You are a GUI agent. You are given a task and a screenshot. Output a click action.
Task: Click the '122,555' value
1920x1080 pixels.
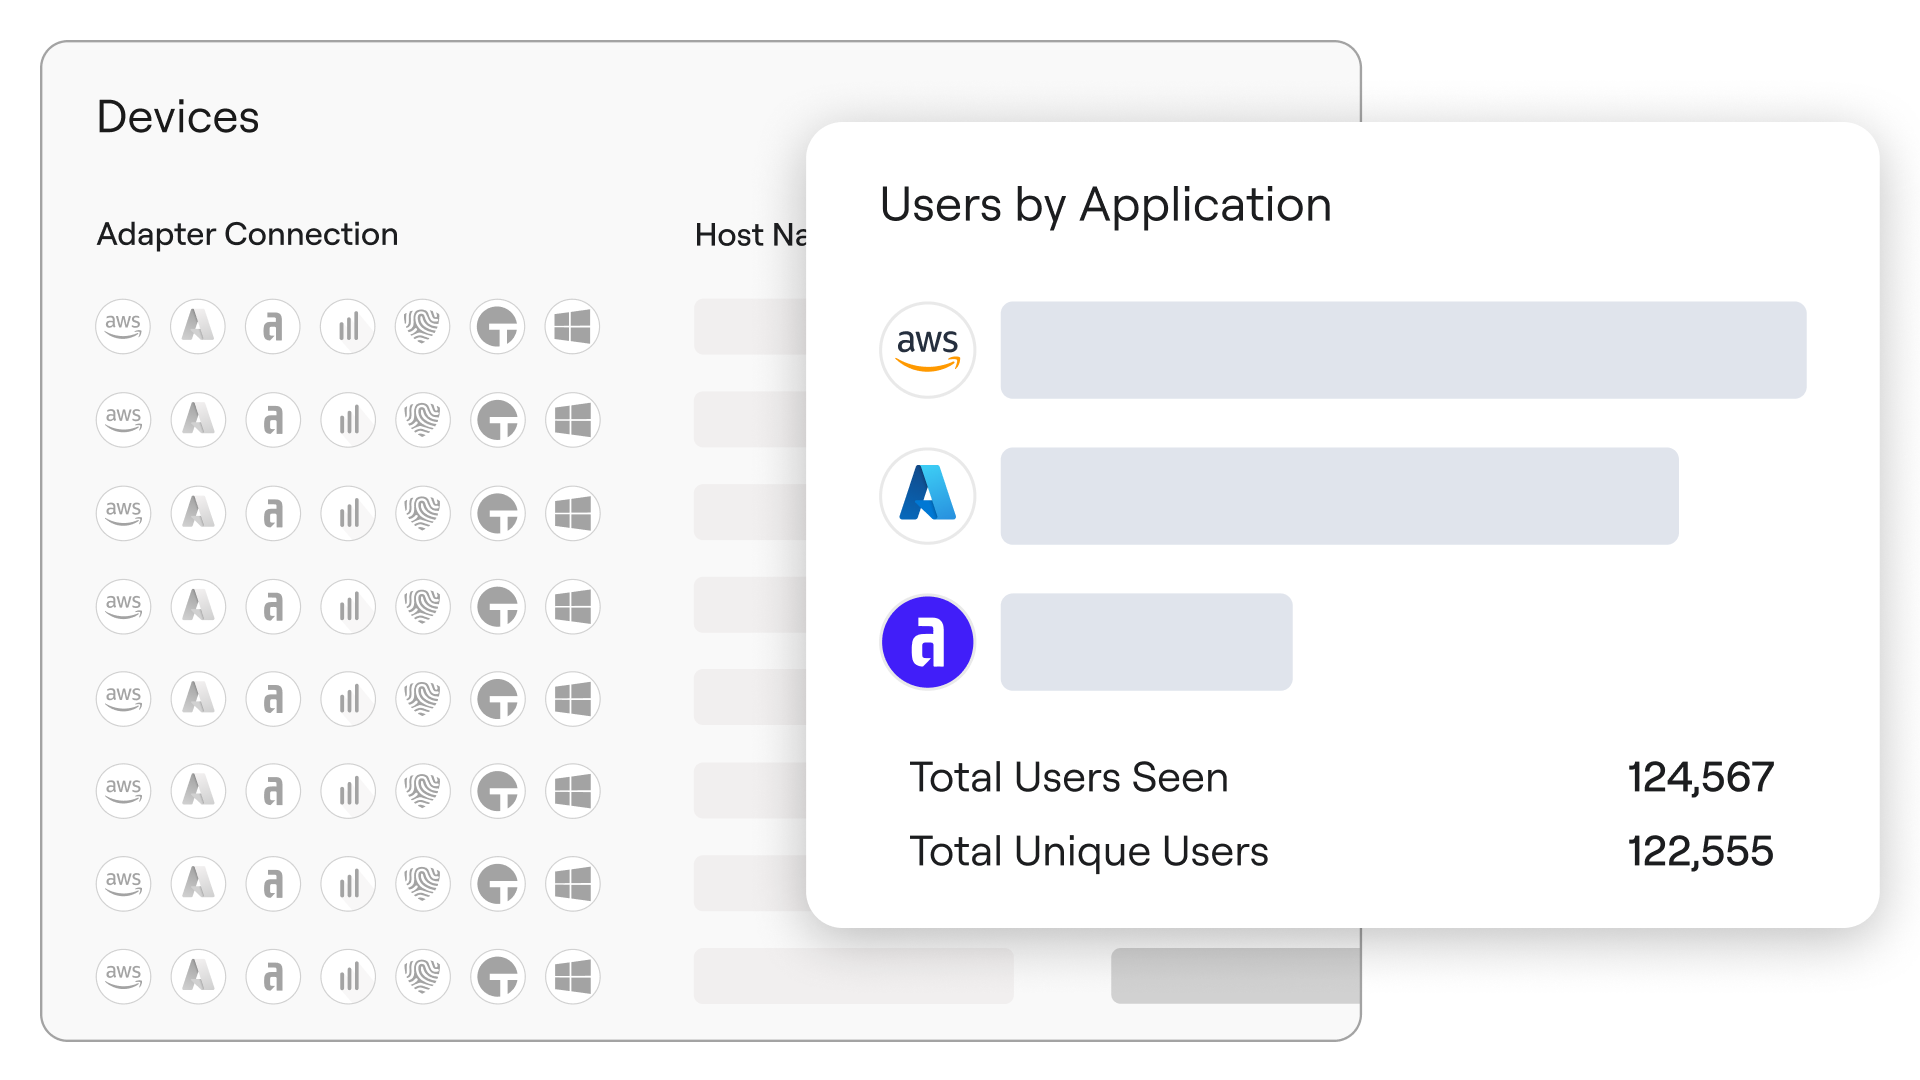[x=1701, y=851]
